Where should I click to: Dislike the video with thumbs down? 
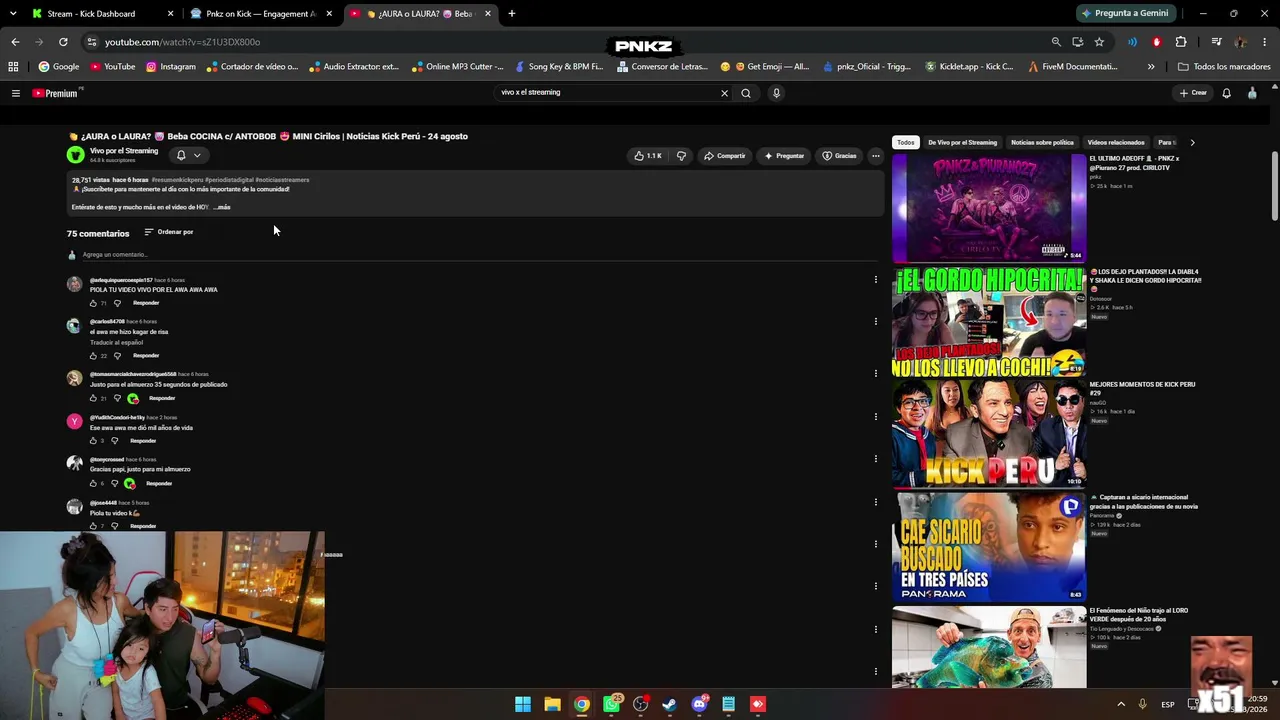click(681, 156)
